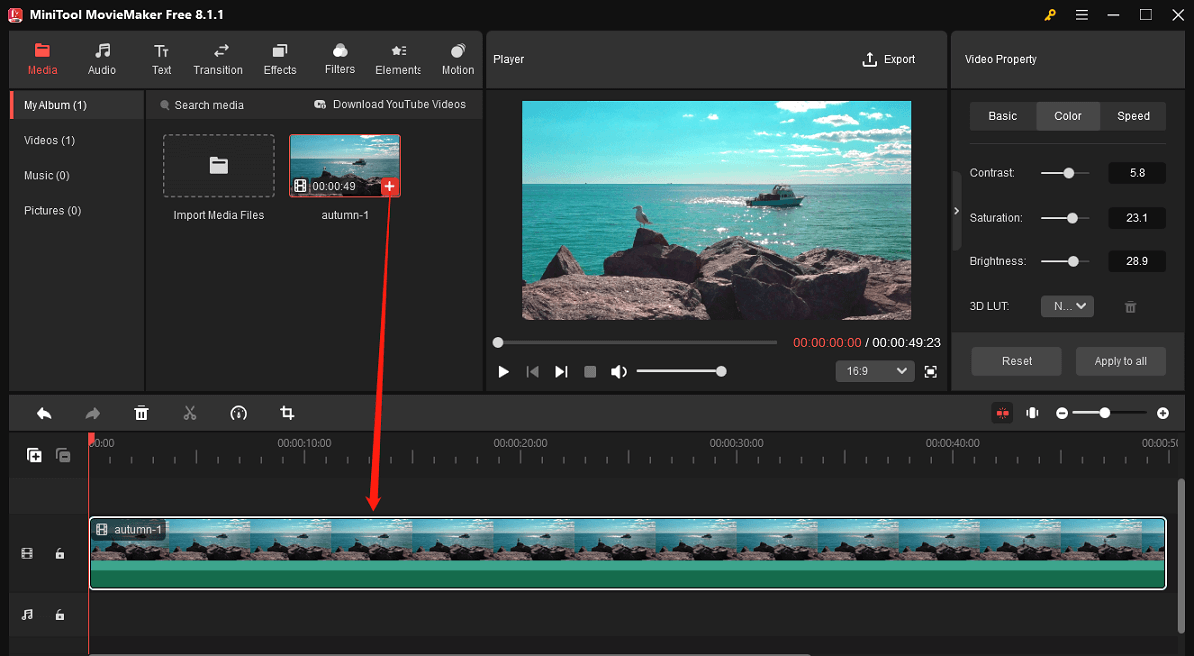Click the Brightness value field 28.9
1194x656 pixels.
1137,261
